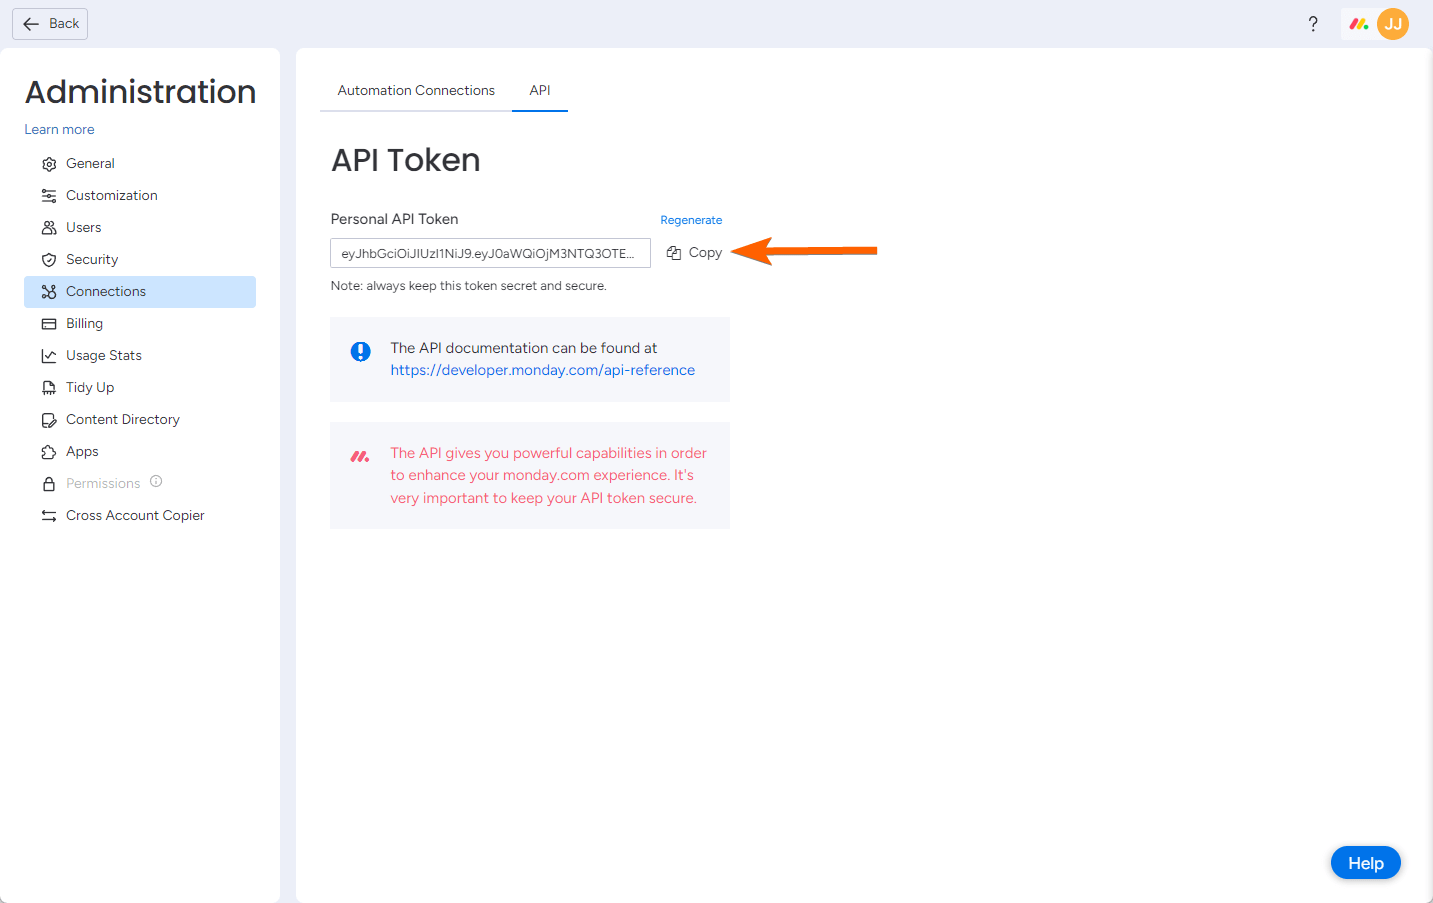Open Cross Account Copier in sidebar
Screen dimensions: 1433x903
click(135, 516)
